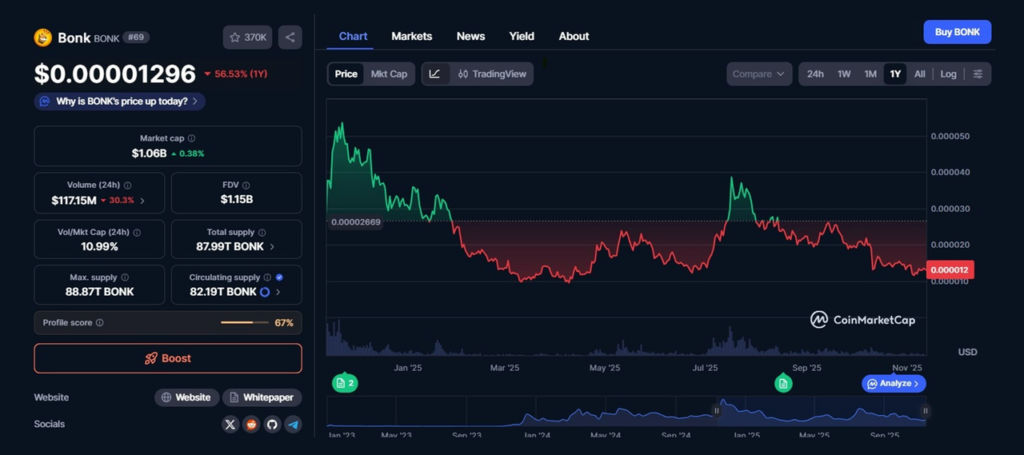Viewport: 1024px width, 455px height.
Task: Click right handle of timeline range selector
Action: (925, 411)
